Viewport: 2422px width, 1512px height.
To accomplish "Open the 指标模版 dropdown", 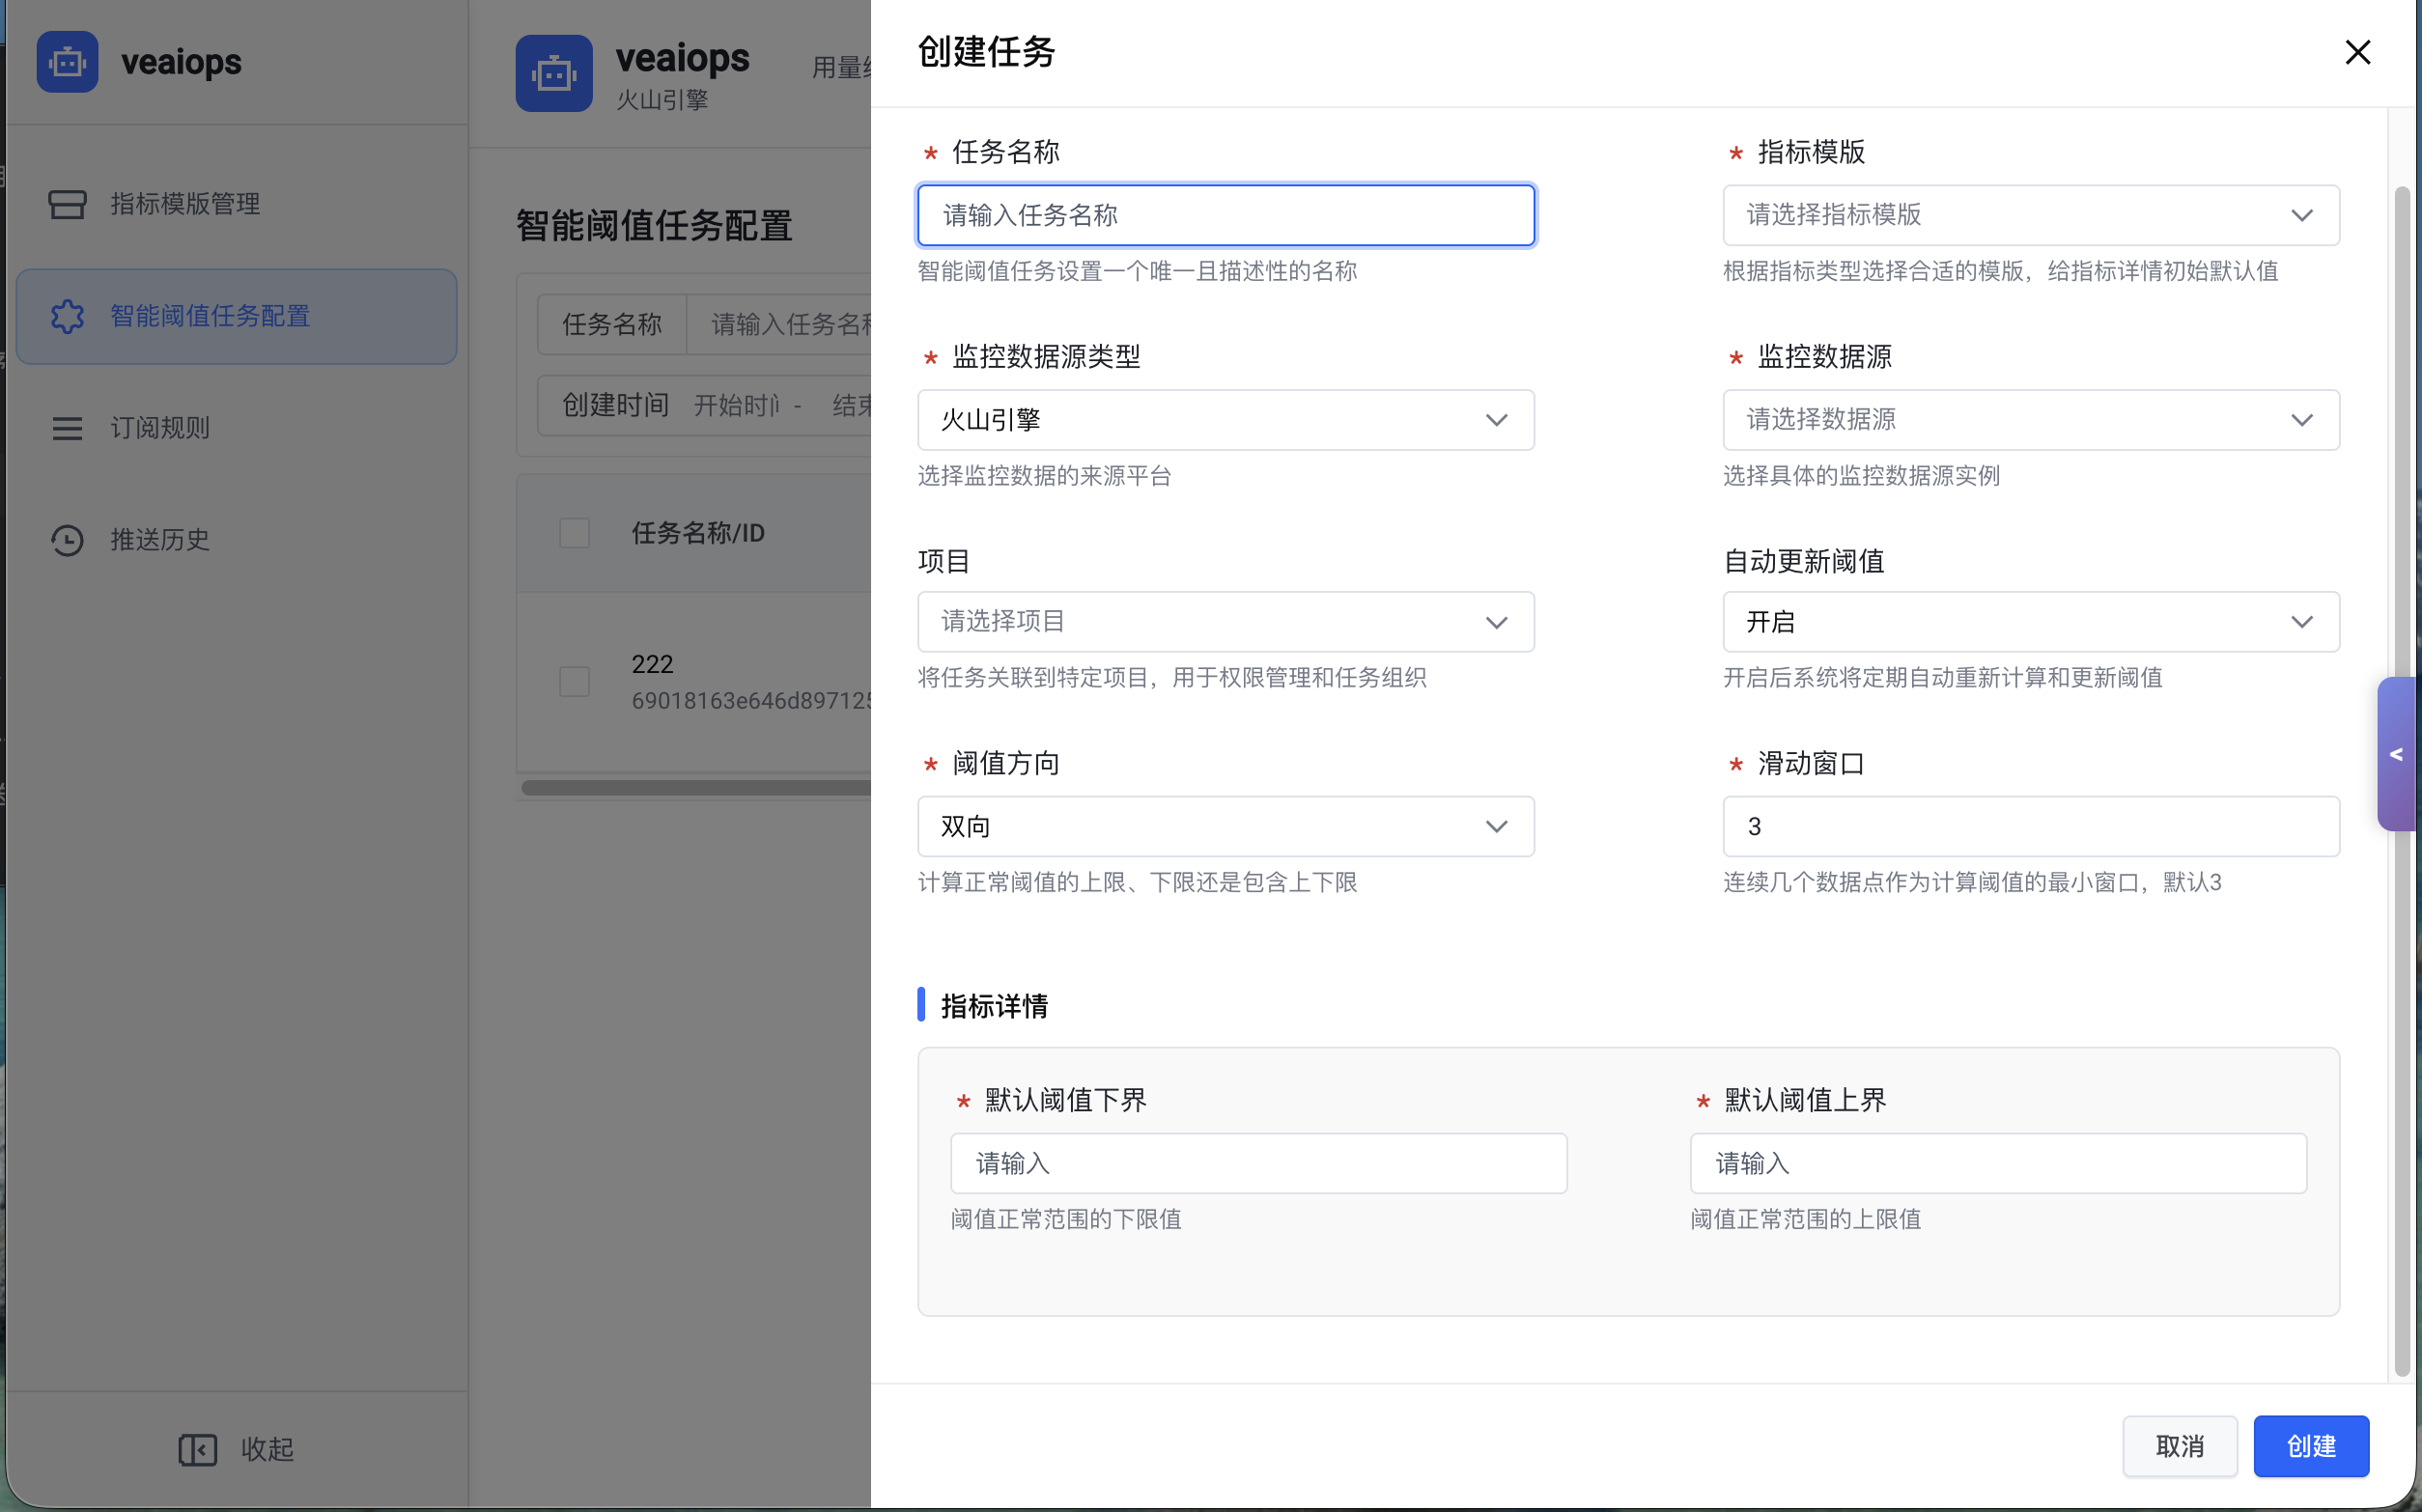I will [2030, 215].
